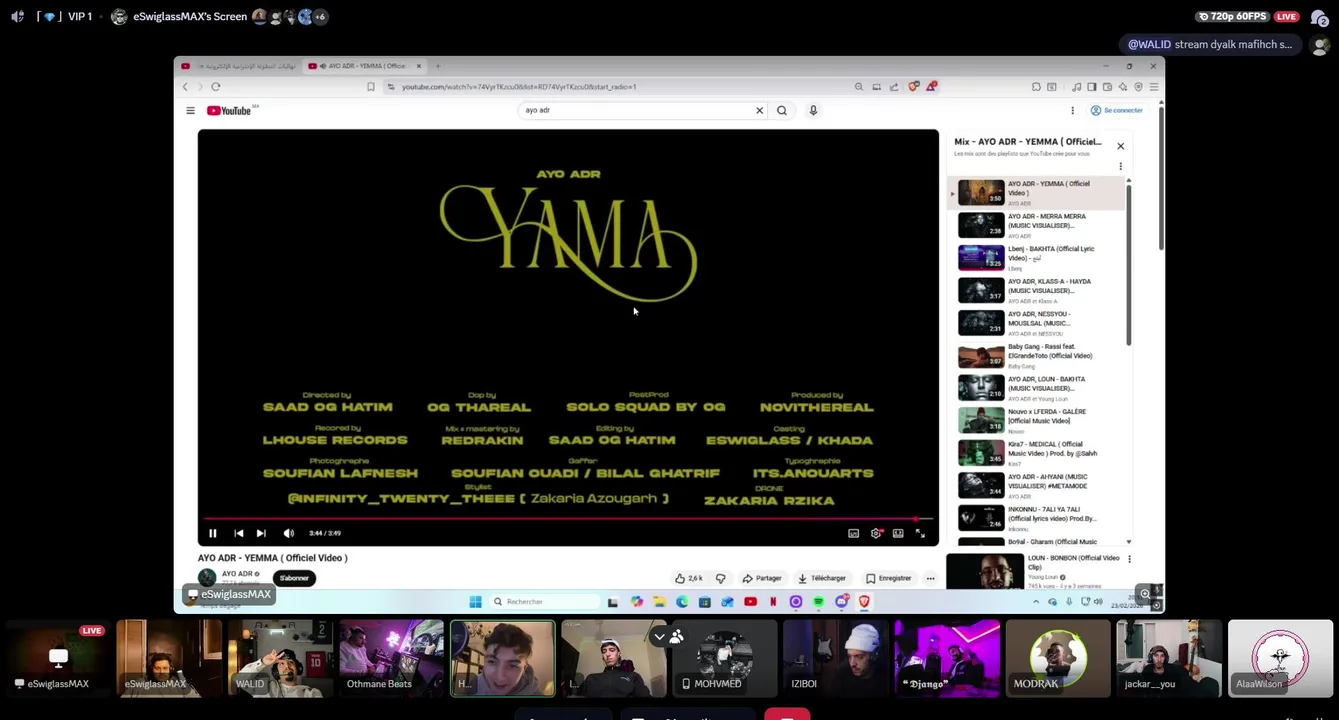Open the Mix playlist options menu
This screenshot has height=720, width=1339.
click(1120, 166)
